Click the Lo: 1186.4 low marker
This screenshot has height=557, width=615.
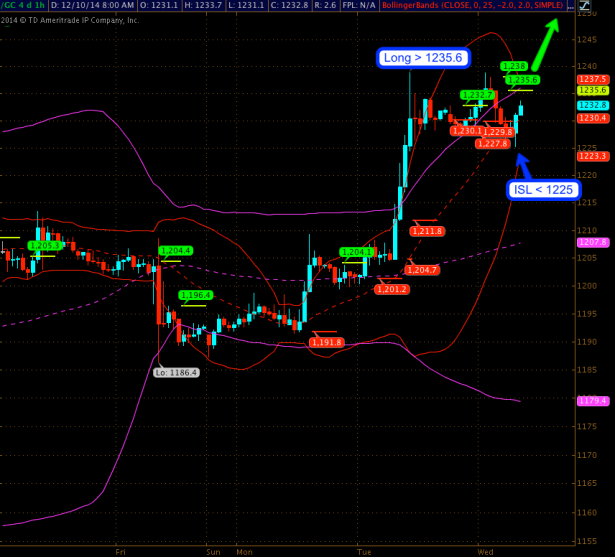(x=178, y=372)
